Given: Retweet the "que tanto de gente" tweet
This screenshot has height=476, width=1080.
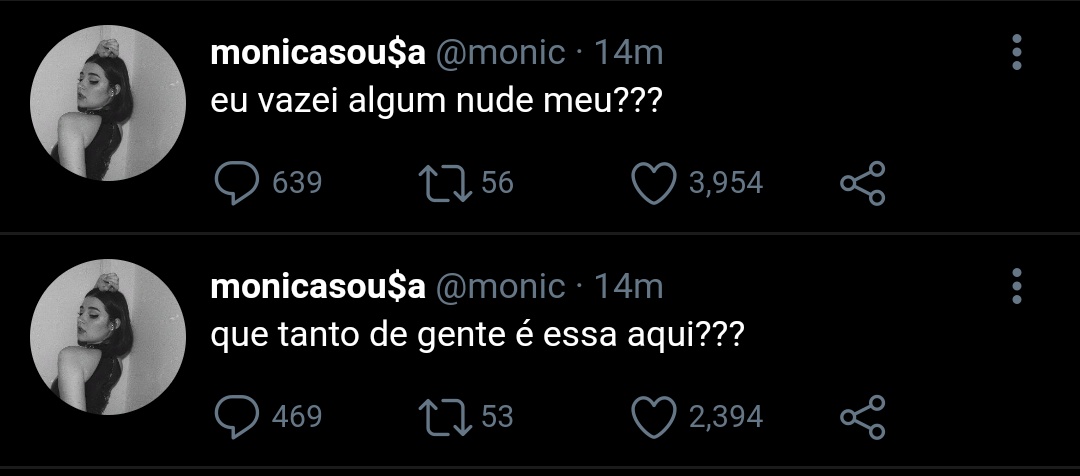Looking at the screenshot, I should point(445,417).
